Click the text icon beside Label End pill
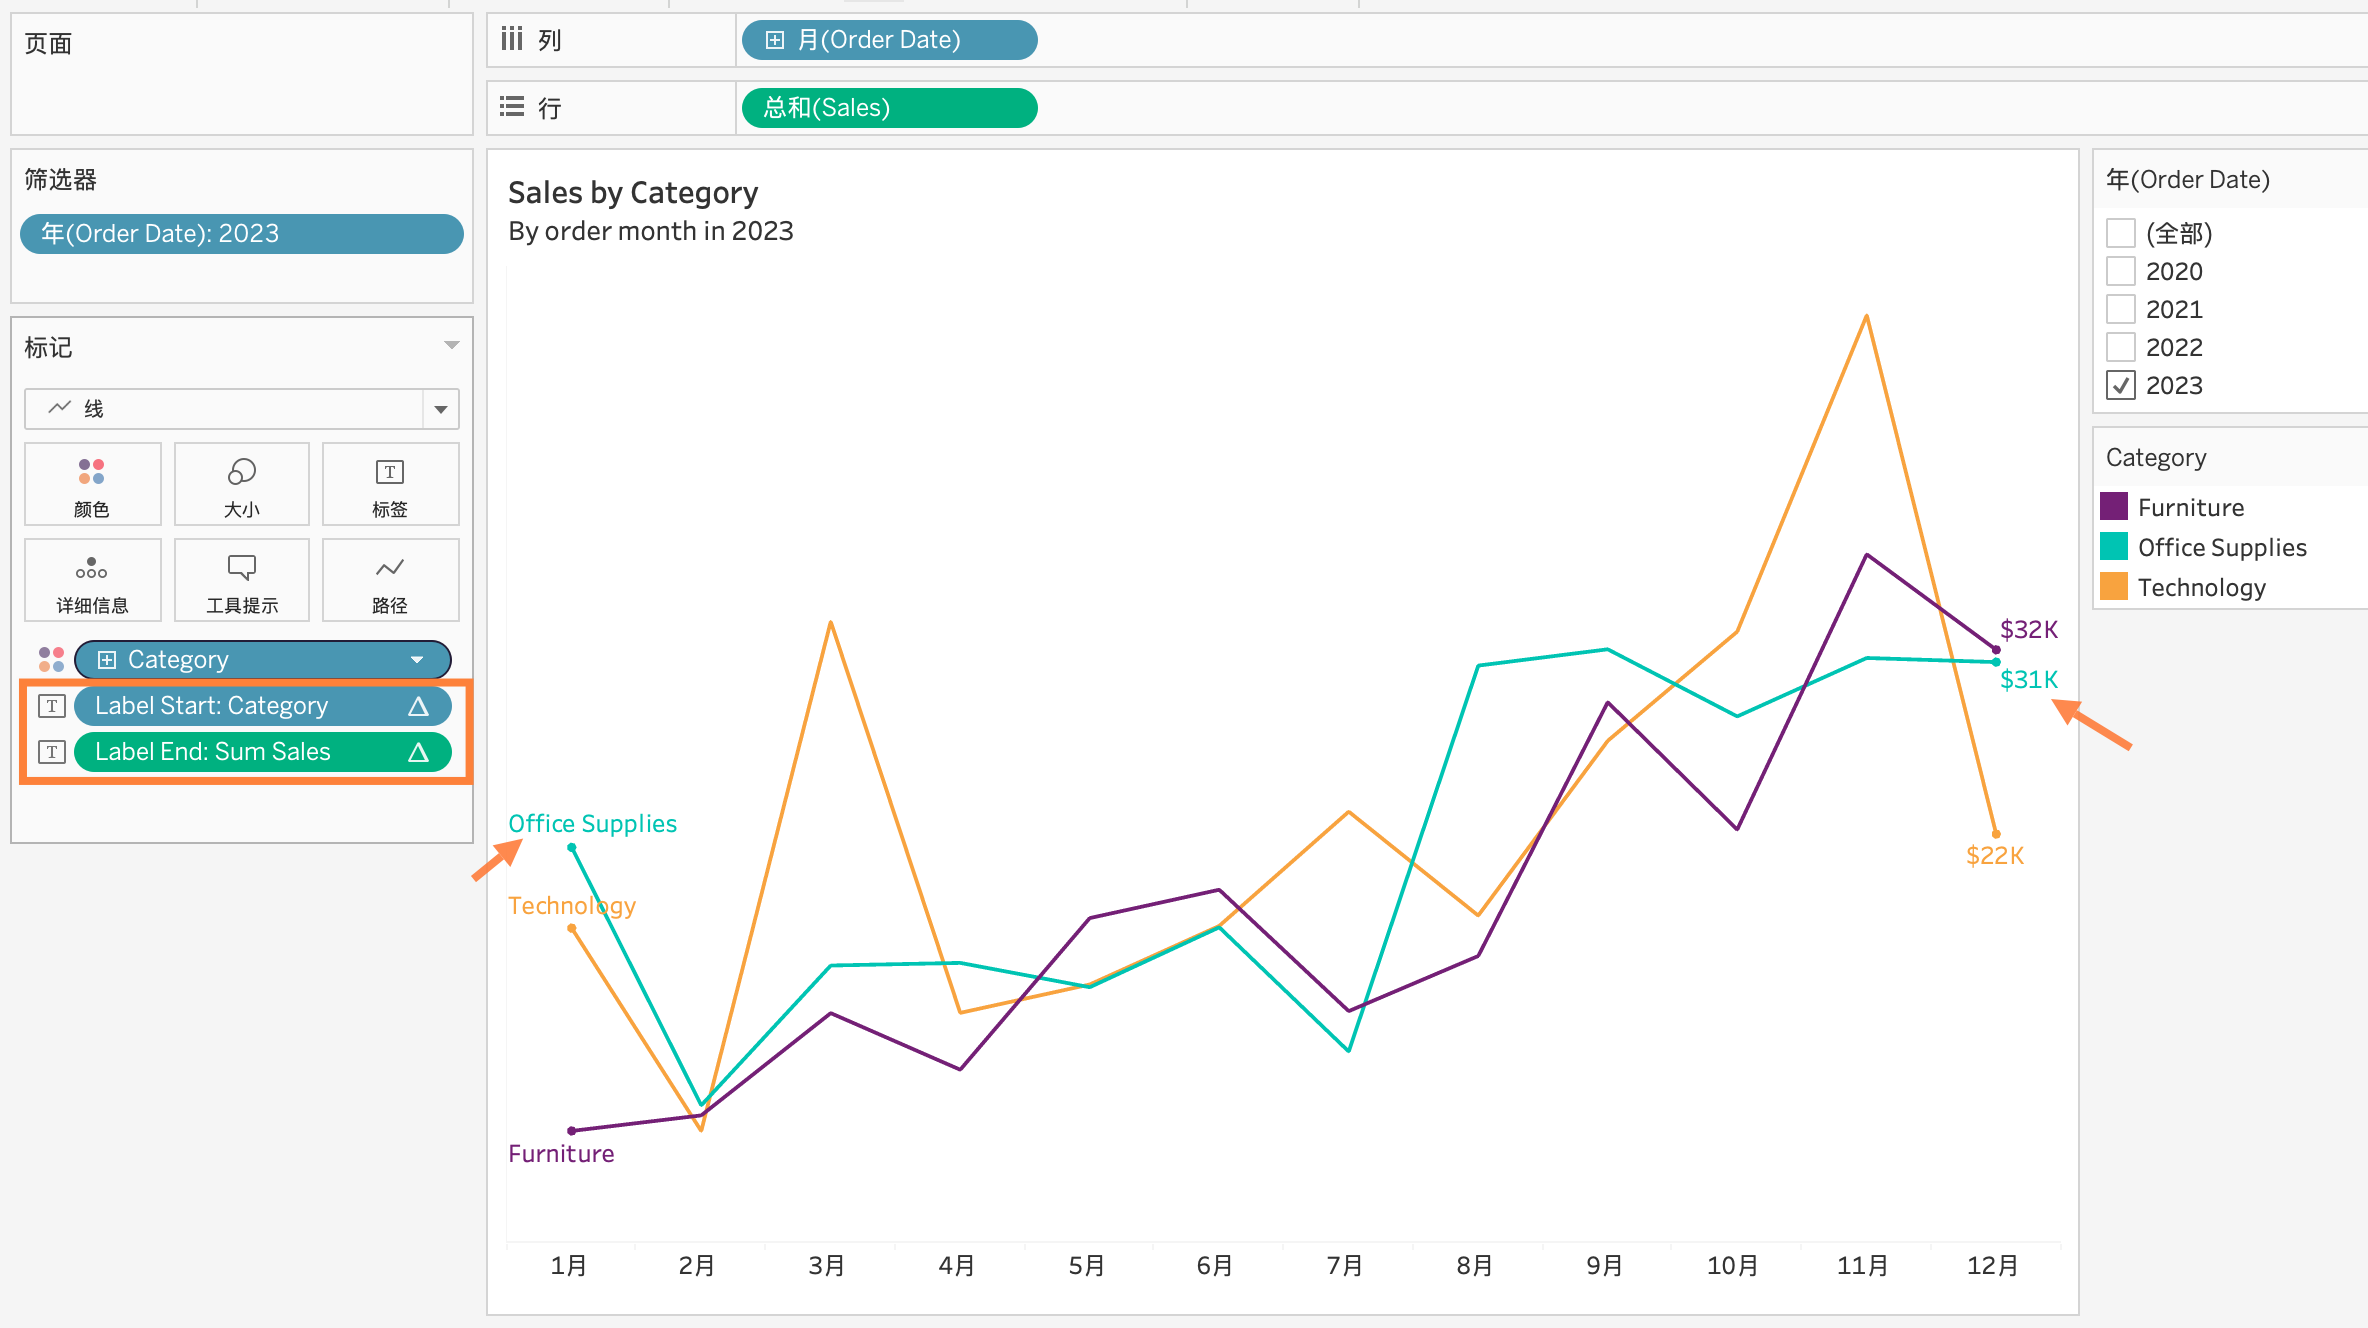The width and height of the screenshot is (2368, 1328). tap(52, 752)
